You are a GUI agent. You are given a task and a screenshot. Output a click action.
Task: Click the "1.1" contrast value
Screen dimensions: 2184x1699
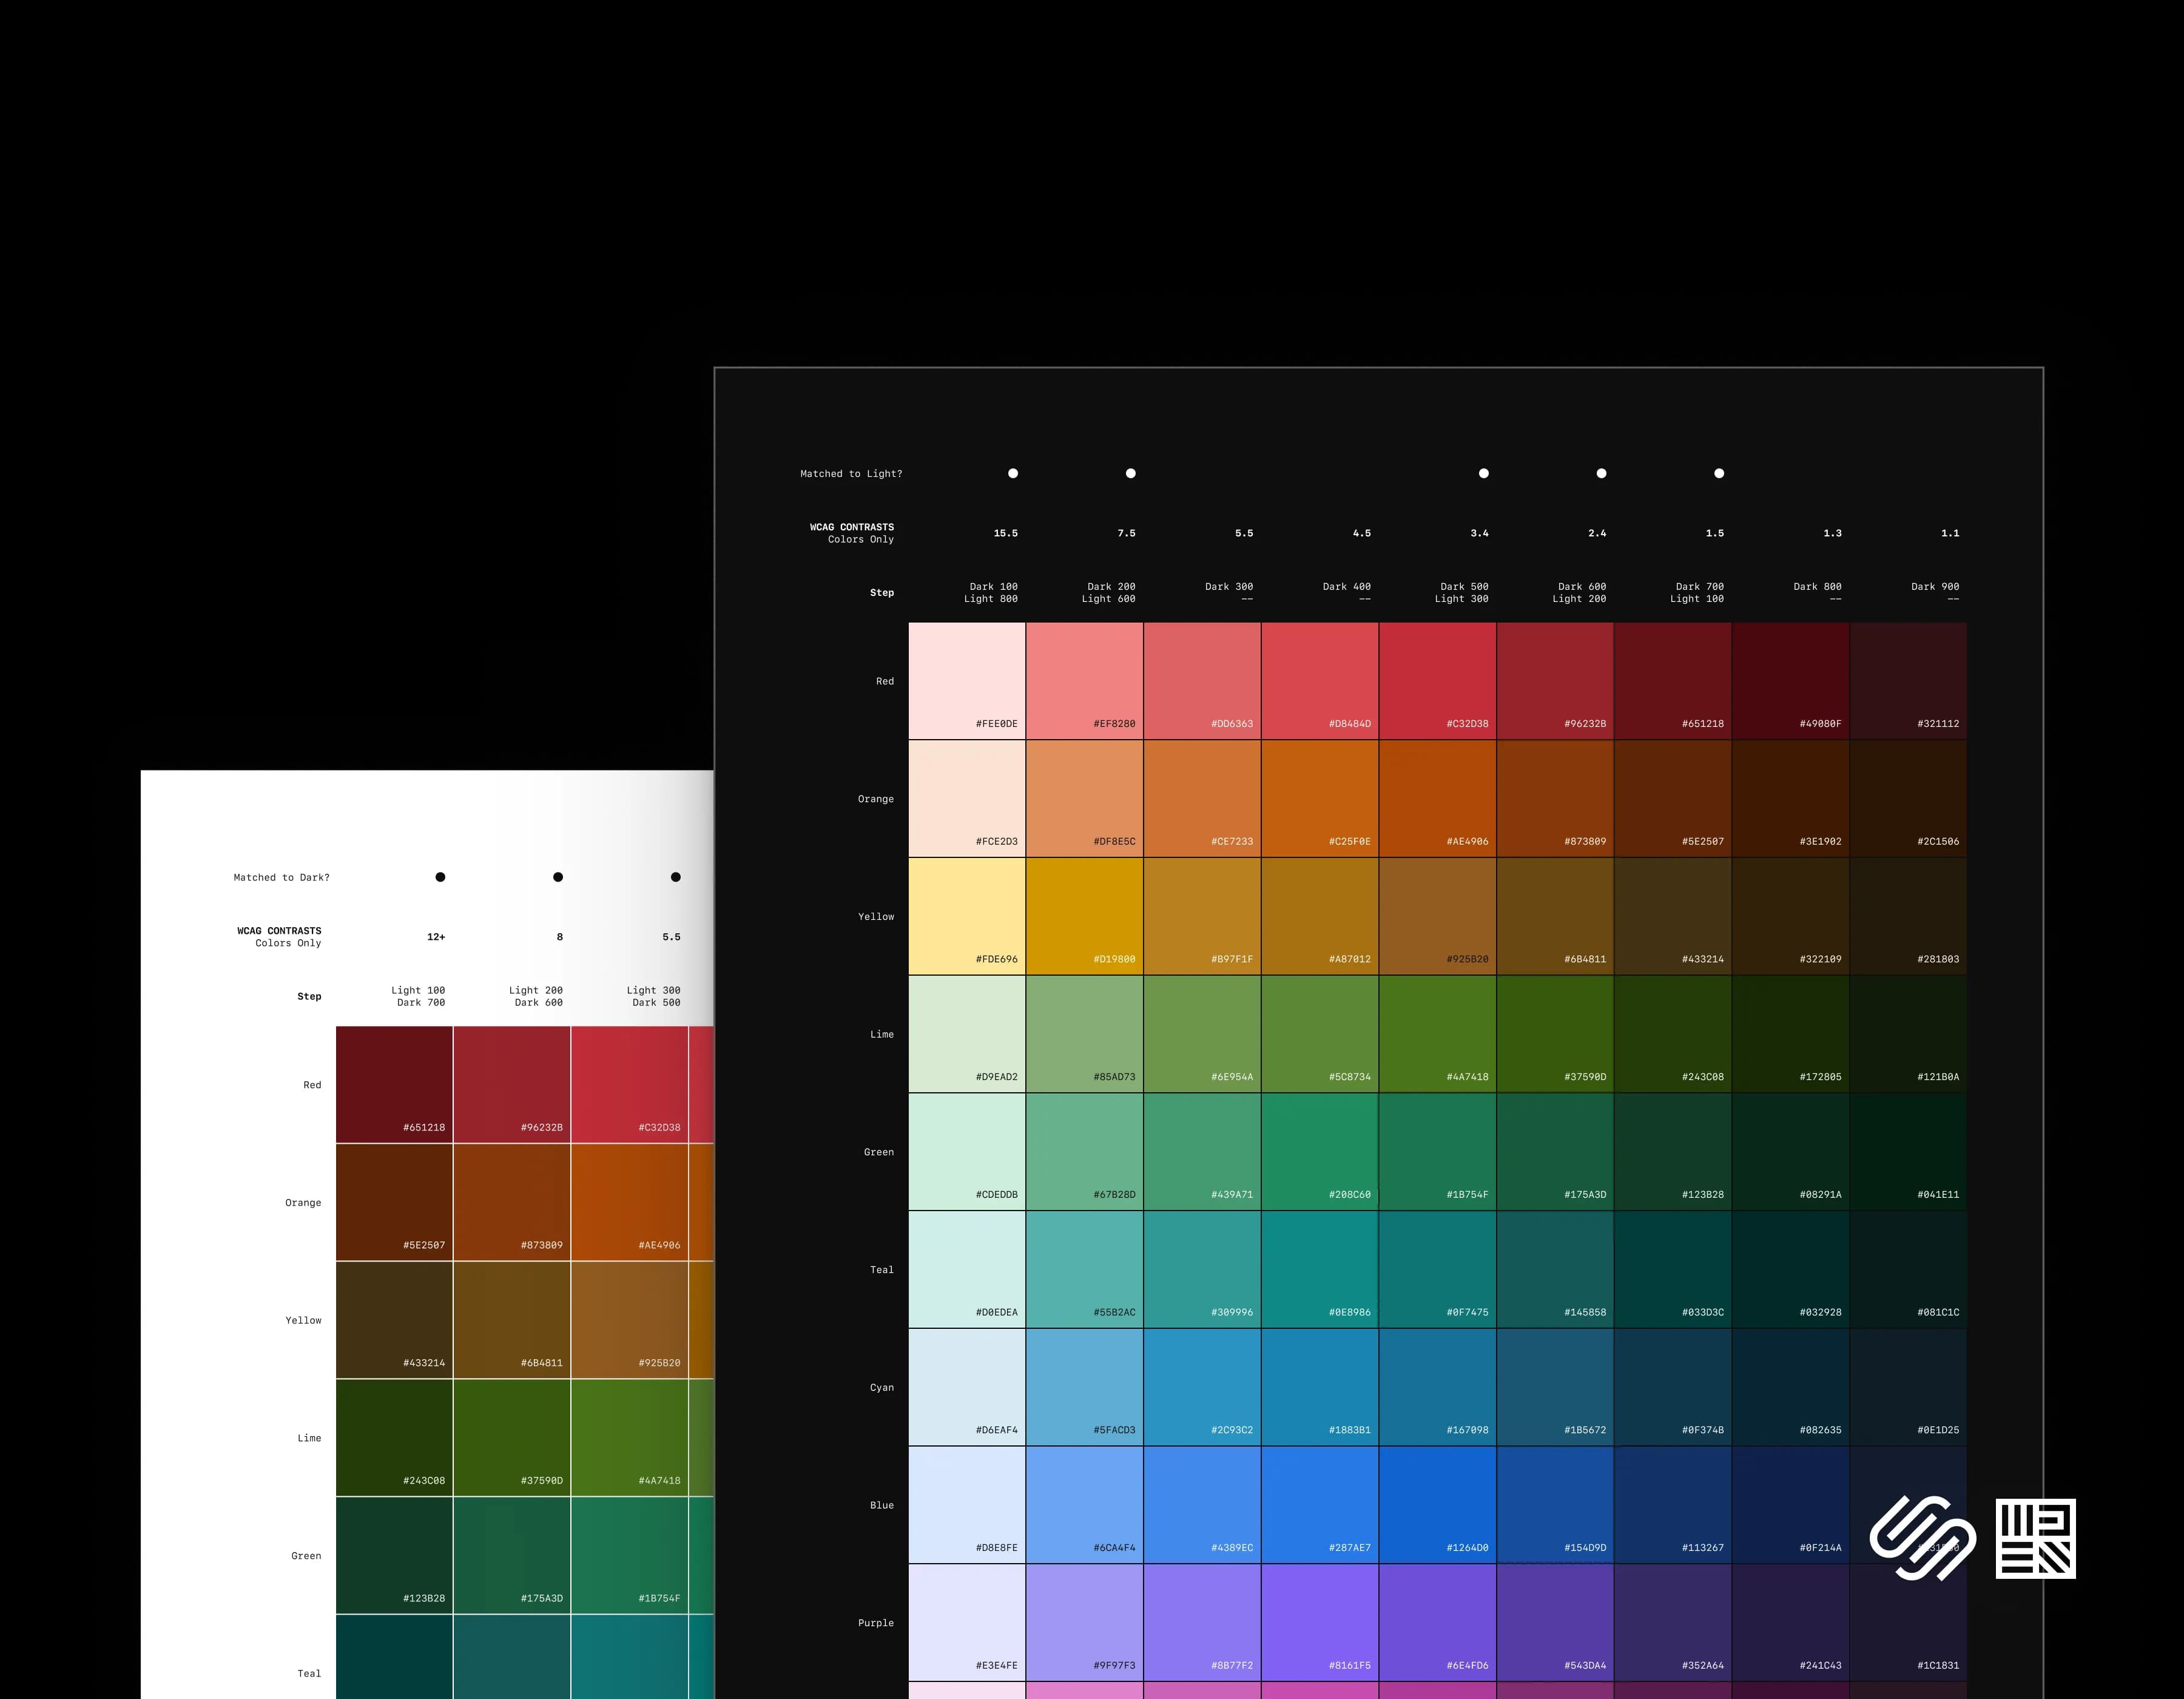tap(1950, 533)
